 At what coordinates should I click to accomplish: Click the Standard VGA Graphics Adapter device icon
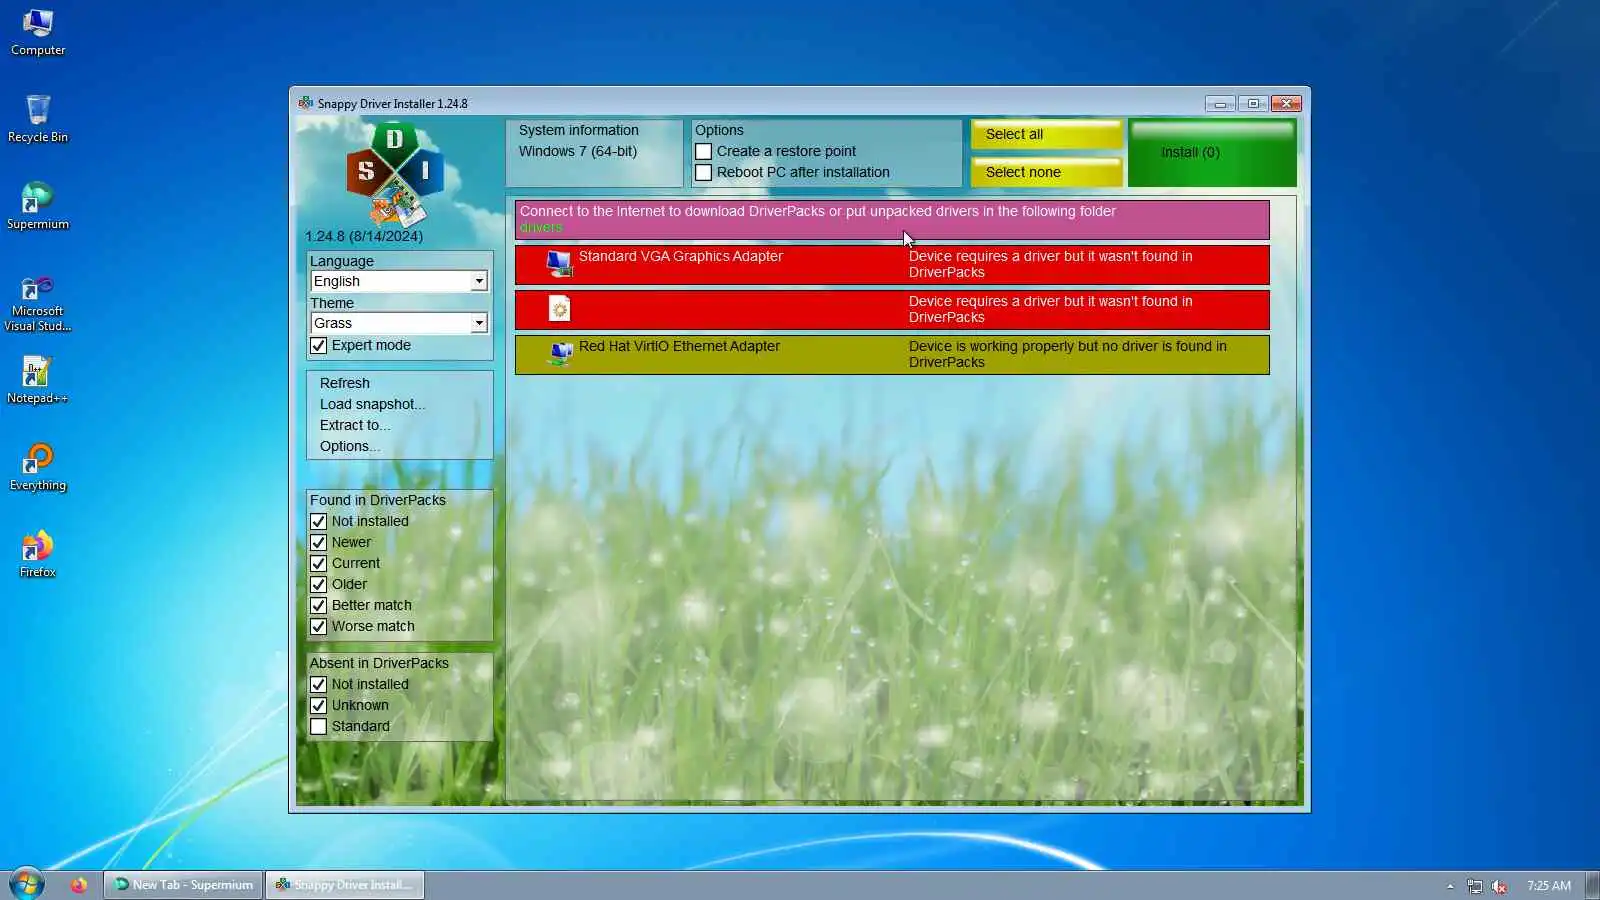[x=559, y=263]
